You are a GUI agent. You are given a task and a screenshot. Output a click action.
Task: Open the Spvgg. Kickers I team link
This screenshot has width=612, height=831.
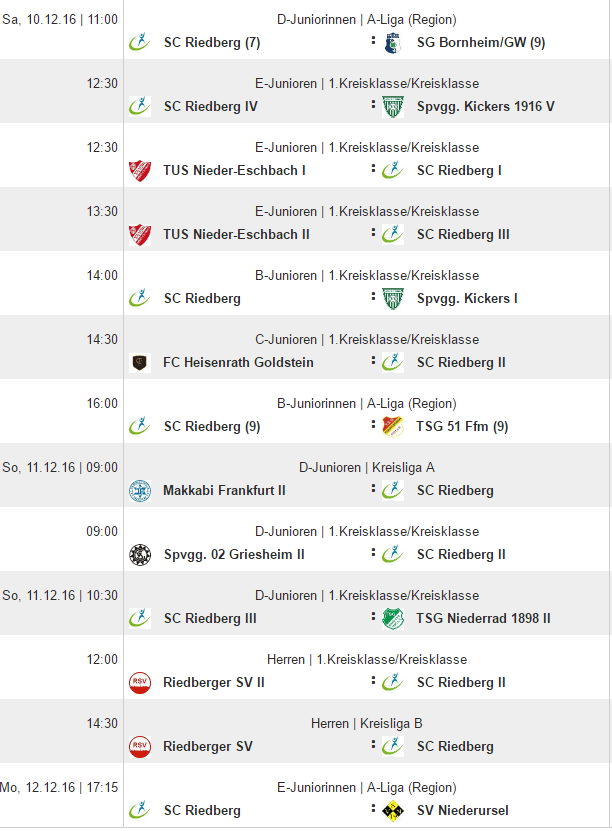[467, 298]
